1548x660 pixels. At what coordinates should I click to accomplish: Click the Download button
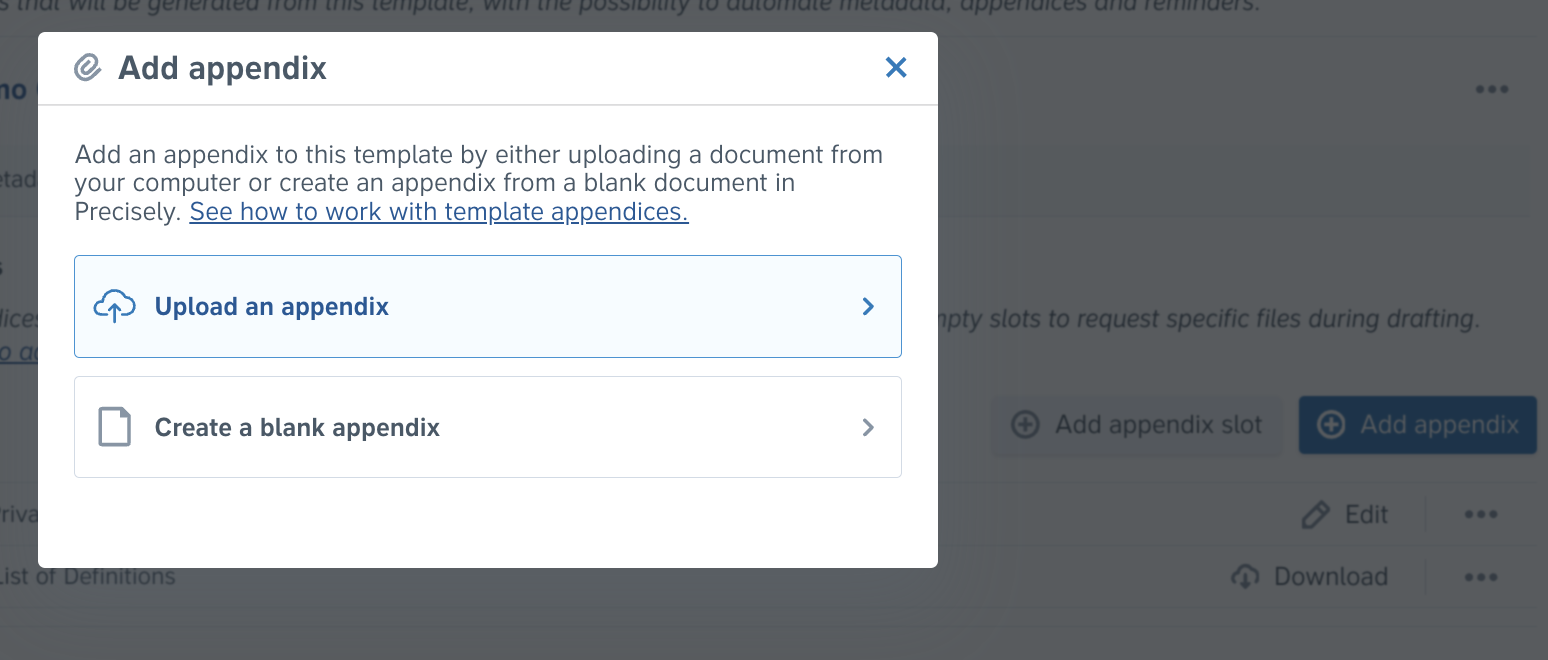(x=1310, y=576)
